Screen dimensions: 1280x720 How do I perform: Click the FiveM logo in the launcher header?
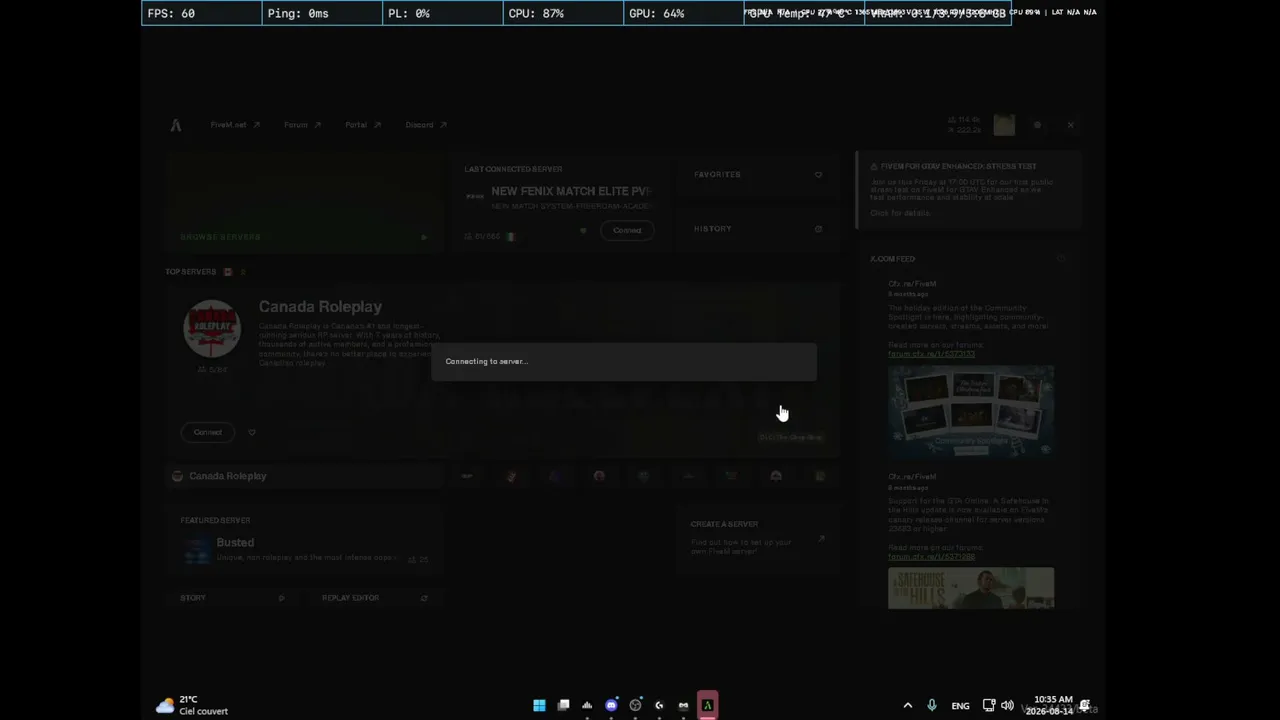tap(176, 125)
